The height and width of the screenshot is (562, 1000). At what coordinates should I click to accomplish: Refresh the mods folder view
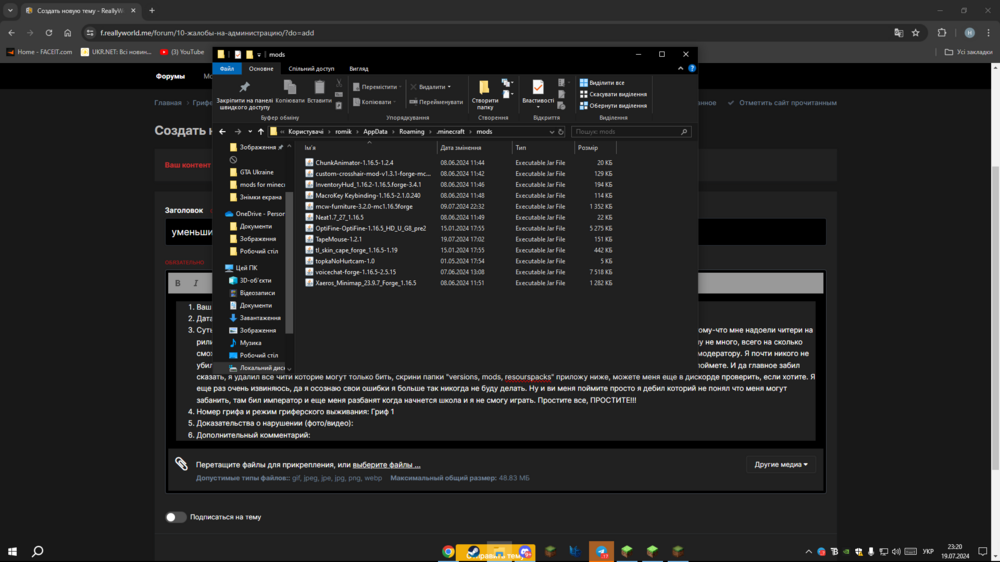[x=561, y=132]
